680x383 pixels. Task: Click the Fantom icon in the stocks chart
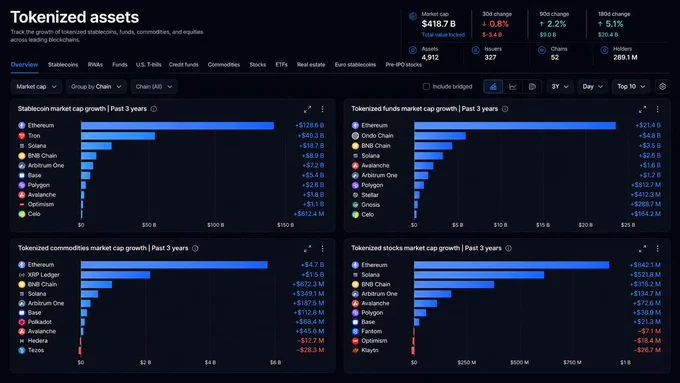355,331
